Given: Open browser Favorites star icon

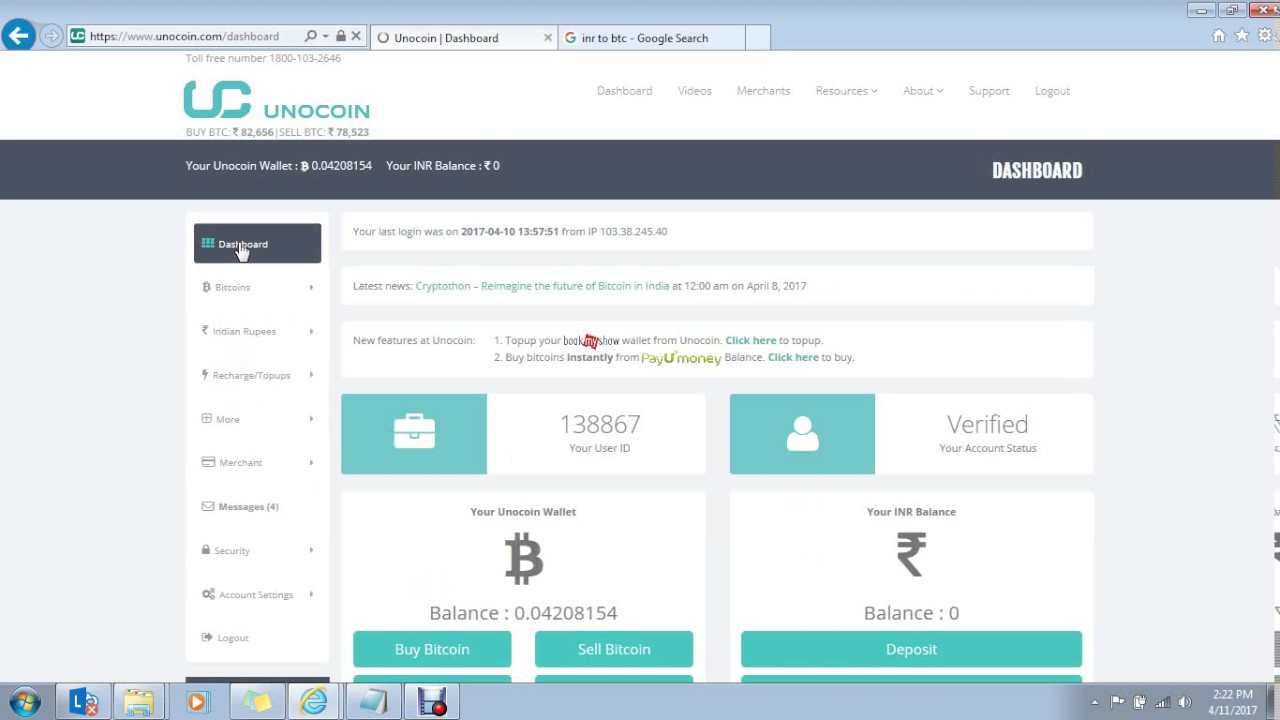Looking at the screenshot, I should click(1242, 36).
